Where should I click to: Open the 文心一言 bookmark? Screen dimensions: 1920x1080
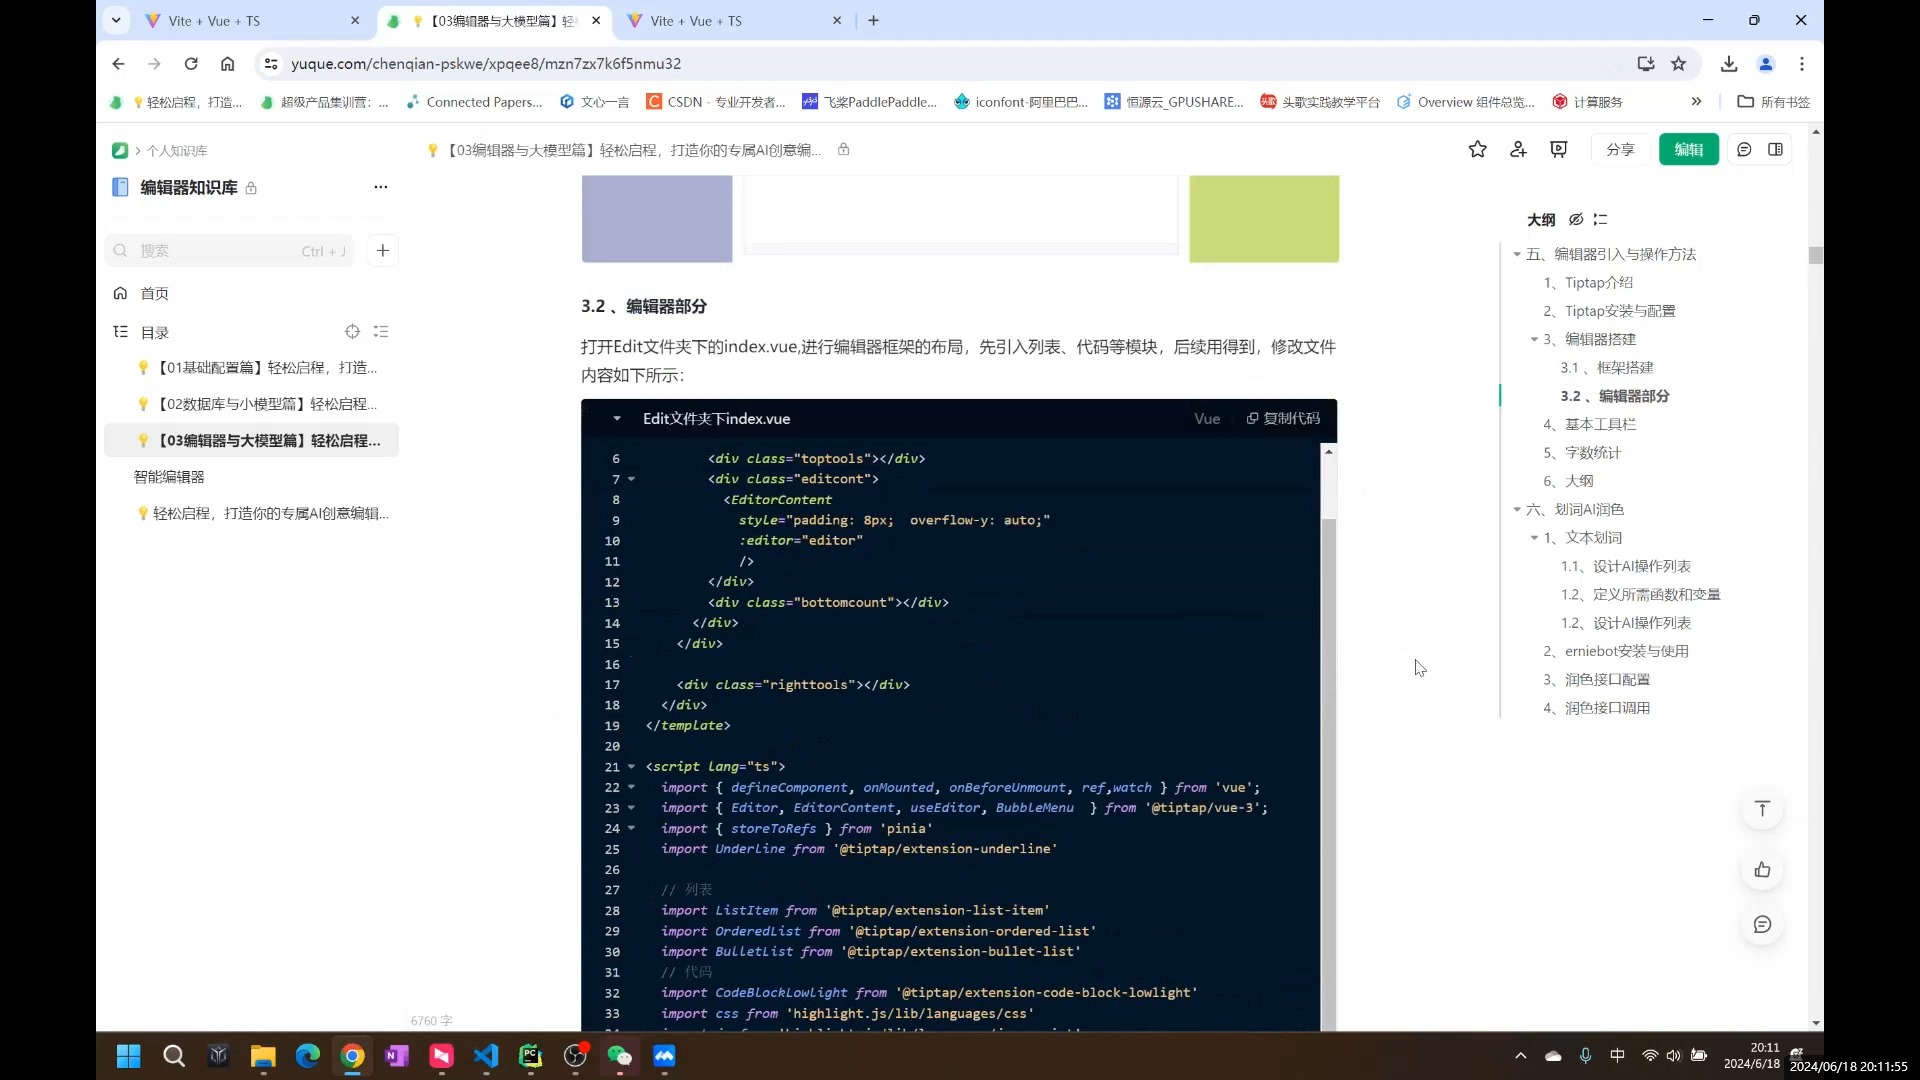(x=595, y=102)
